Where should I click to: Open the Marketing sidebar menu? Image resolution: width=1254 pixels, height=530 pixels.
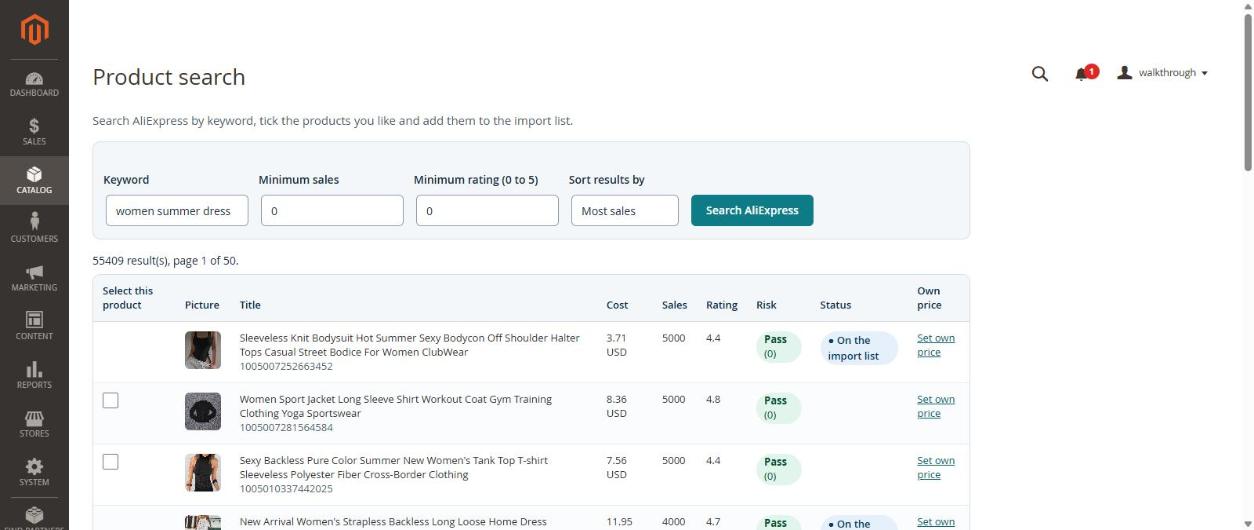[34, 278]
